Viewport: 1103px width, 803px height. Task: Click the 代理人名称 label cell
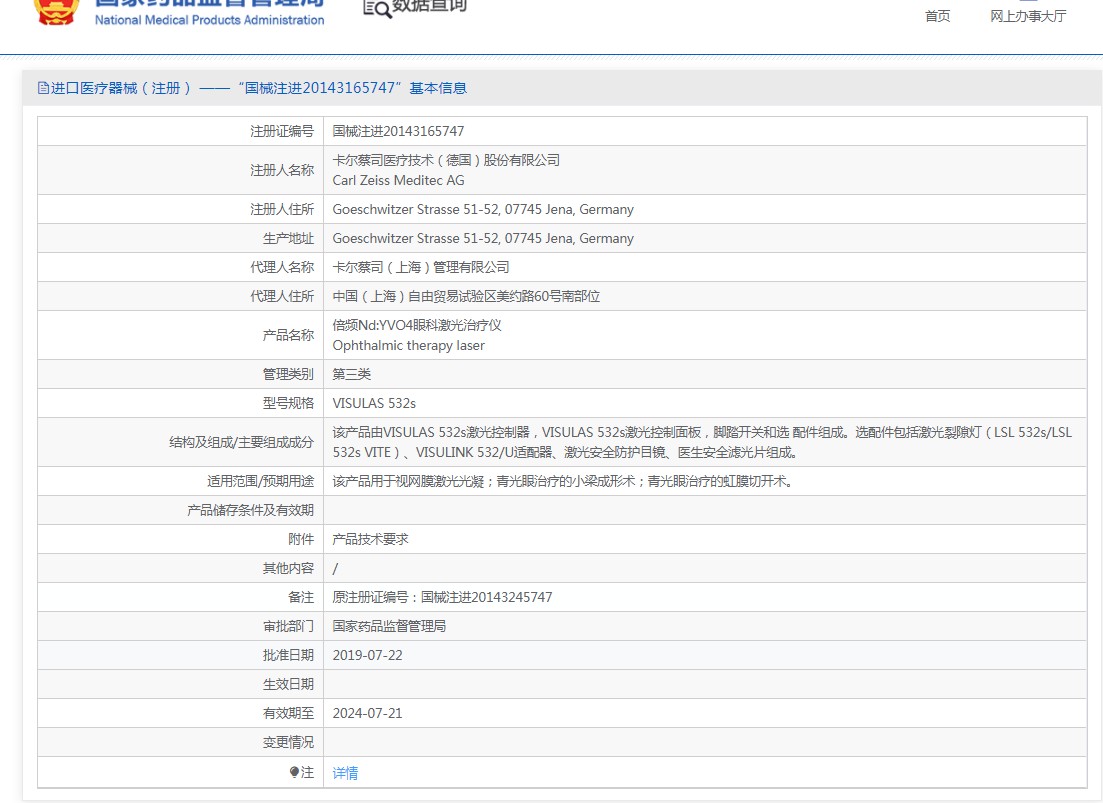tap(180, 267)
